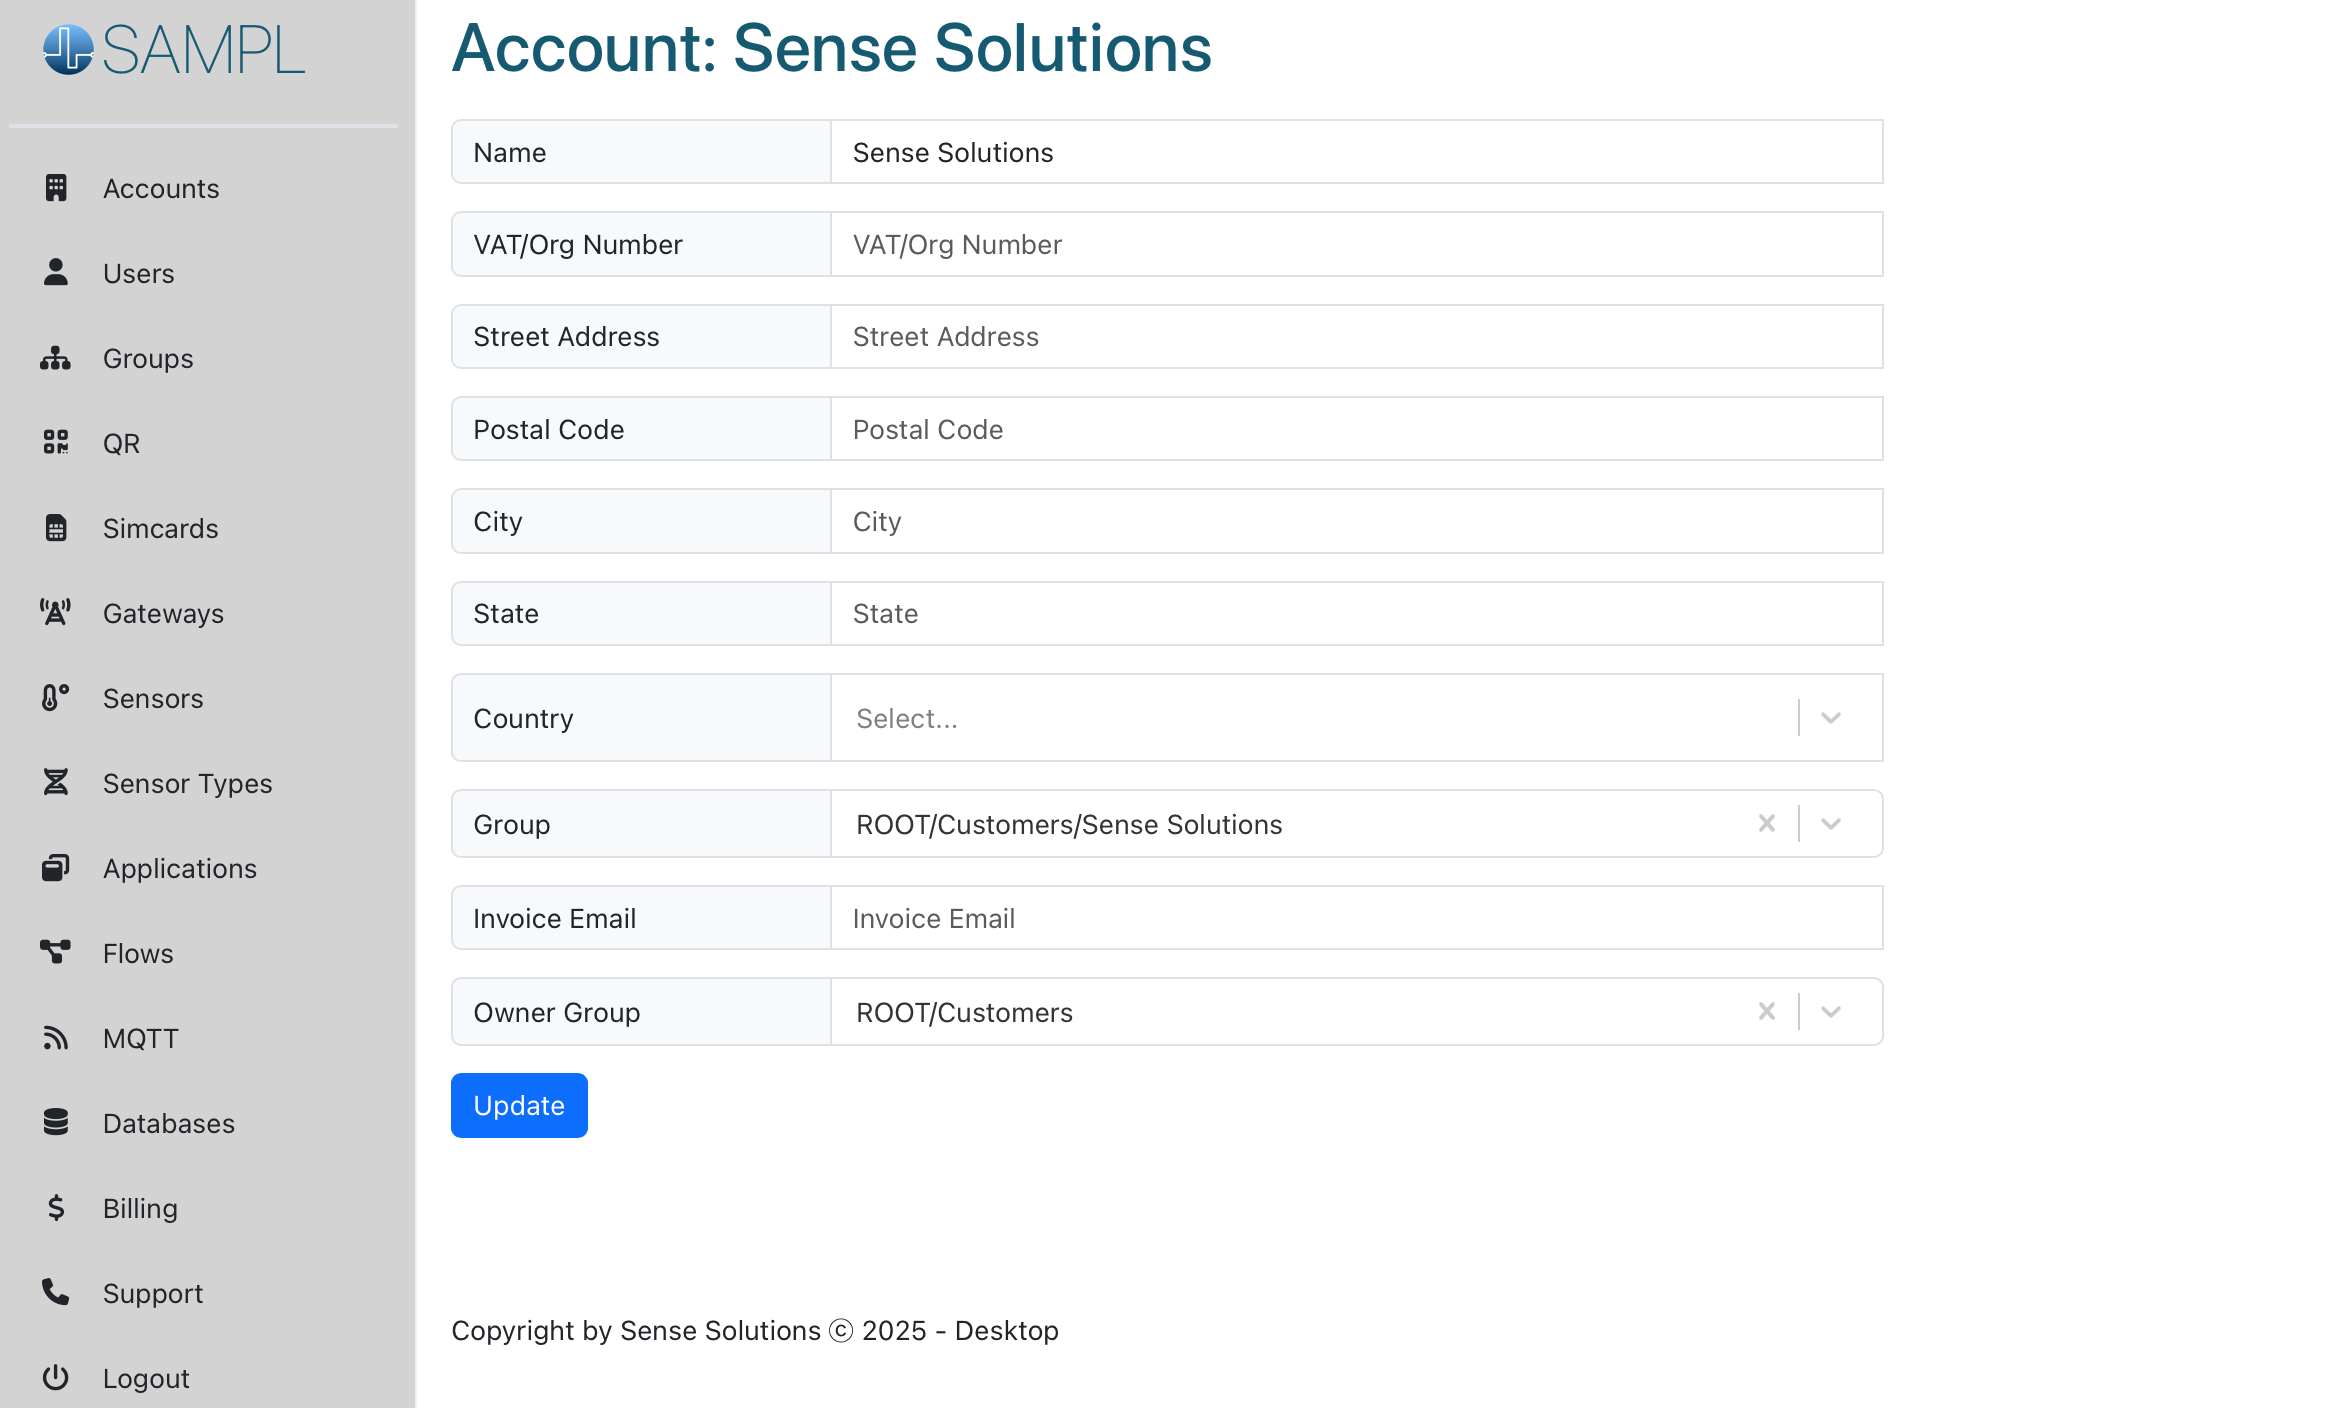
Task: Focus the VAT/Org Number input field
Action: 1356,244
